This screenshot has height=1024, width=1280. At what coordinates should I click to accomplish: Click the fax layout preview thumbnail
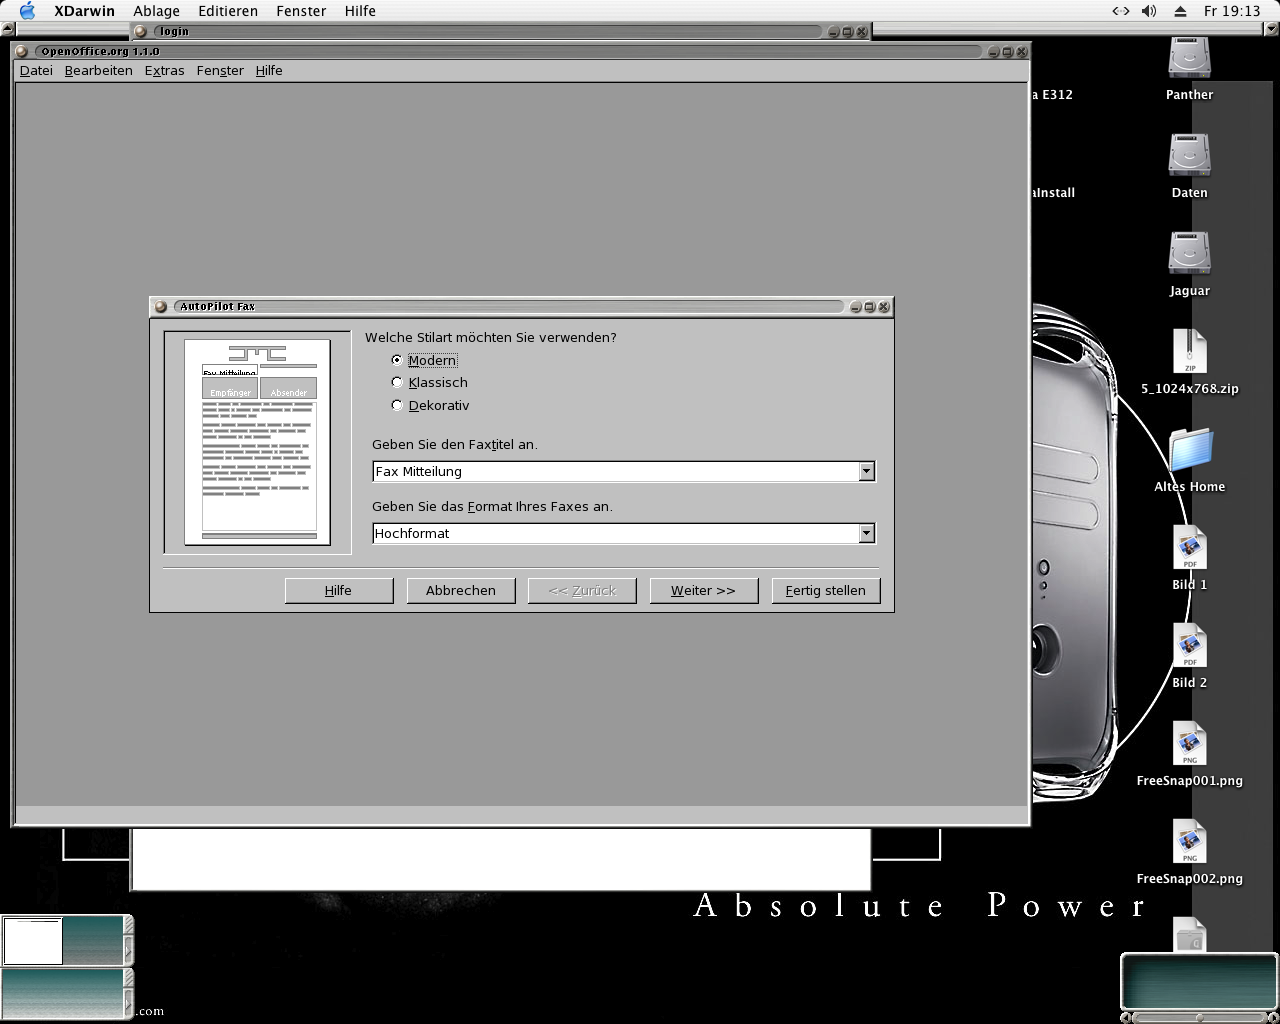(x=257, y=442)
